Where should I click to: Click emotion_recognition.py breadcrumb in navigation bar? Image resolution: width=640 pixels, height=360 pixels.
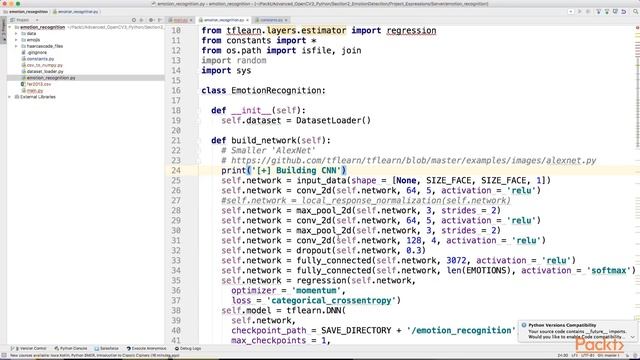click(x=76, y=12)
